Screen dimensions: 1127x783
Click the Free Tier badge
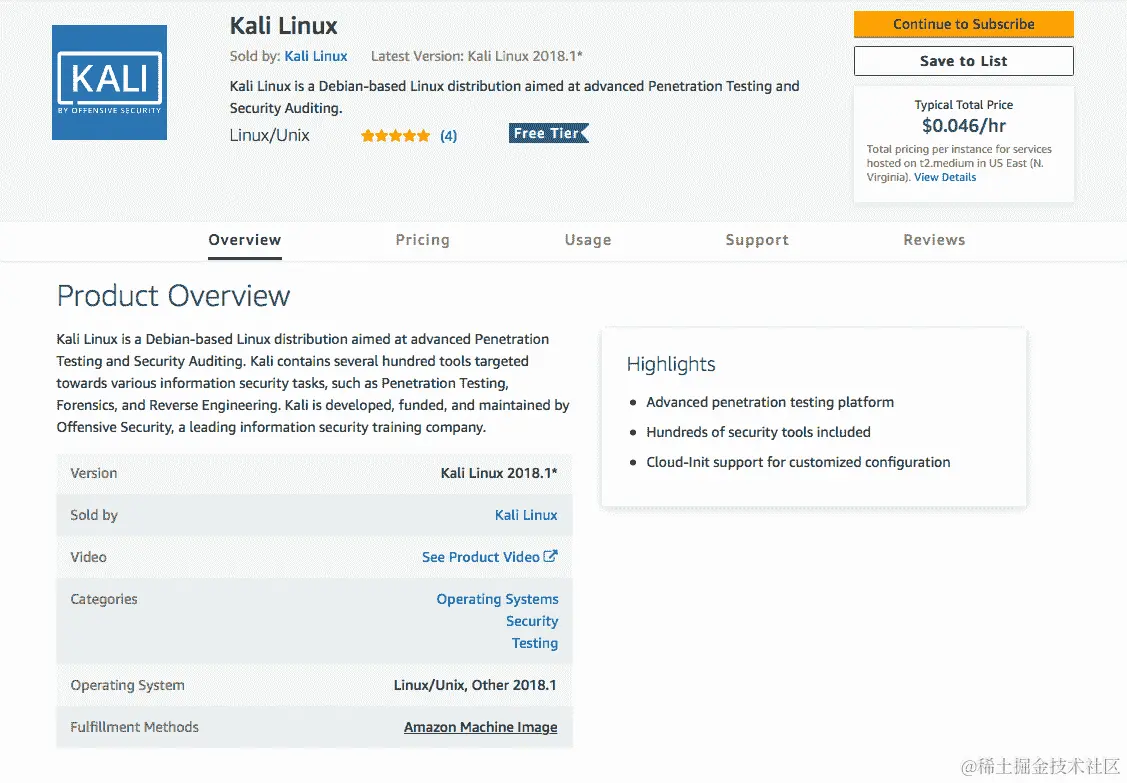[x=549, y=133]
